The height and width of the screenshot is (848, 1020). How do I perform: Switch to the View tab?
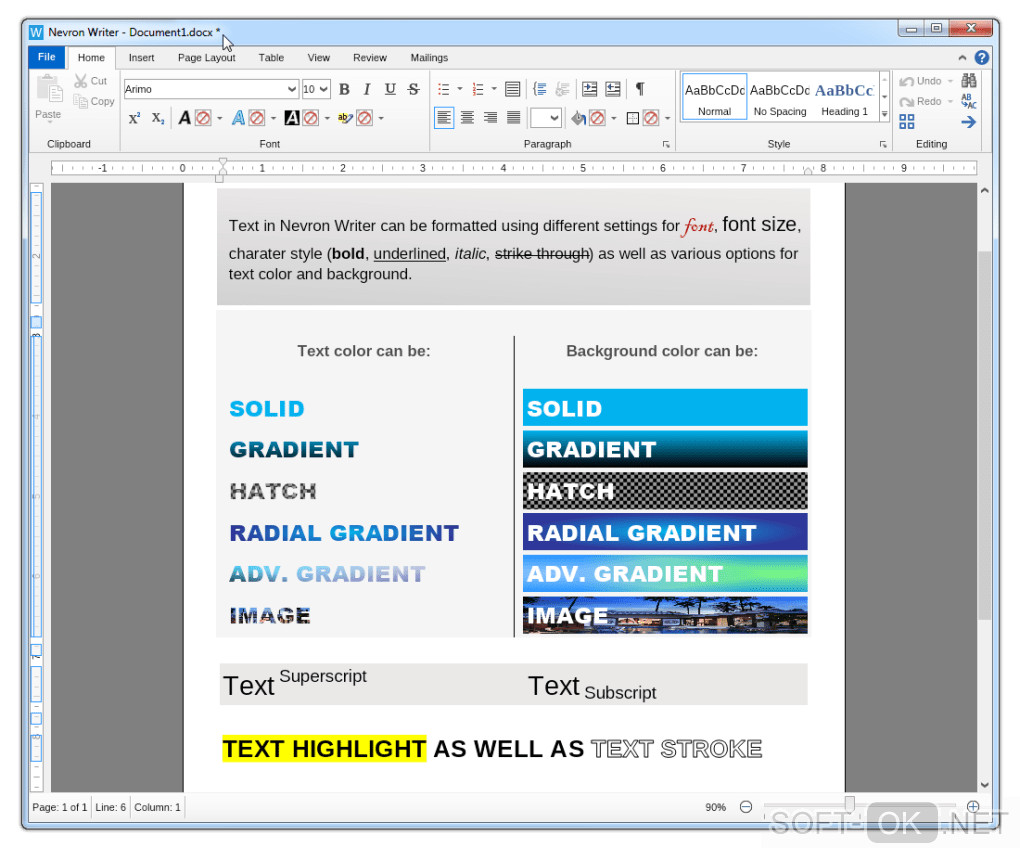coord(318,58)
